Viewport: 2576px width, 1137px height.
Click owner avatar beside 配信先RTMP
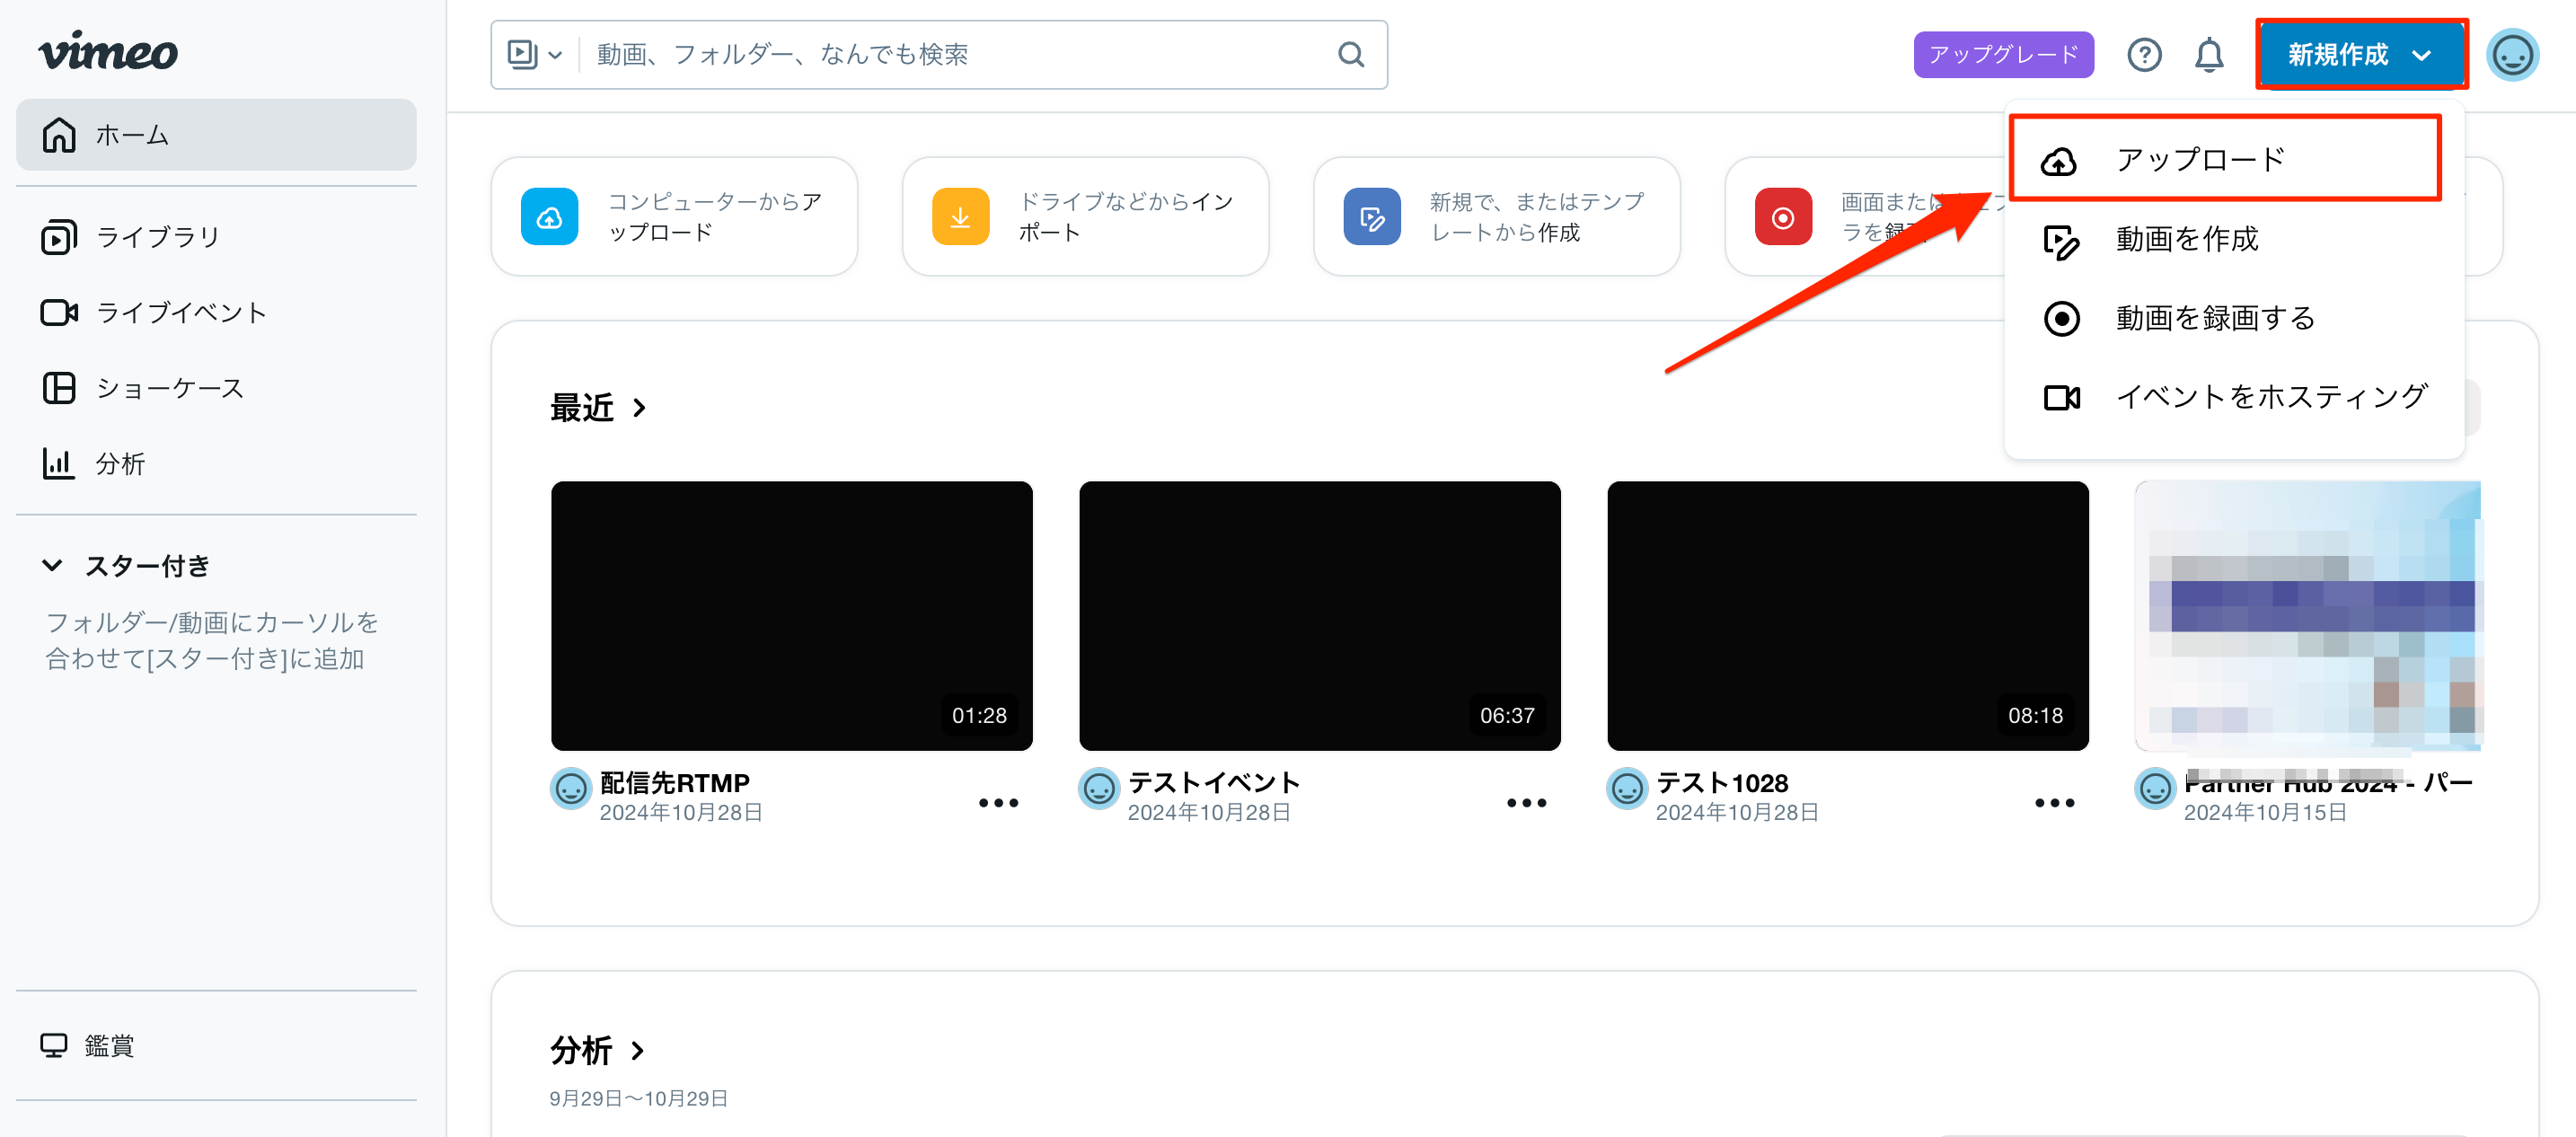pos(571,789)
